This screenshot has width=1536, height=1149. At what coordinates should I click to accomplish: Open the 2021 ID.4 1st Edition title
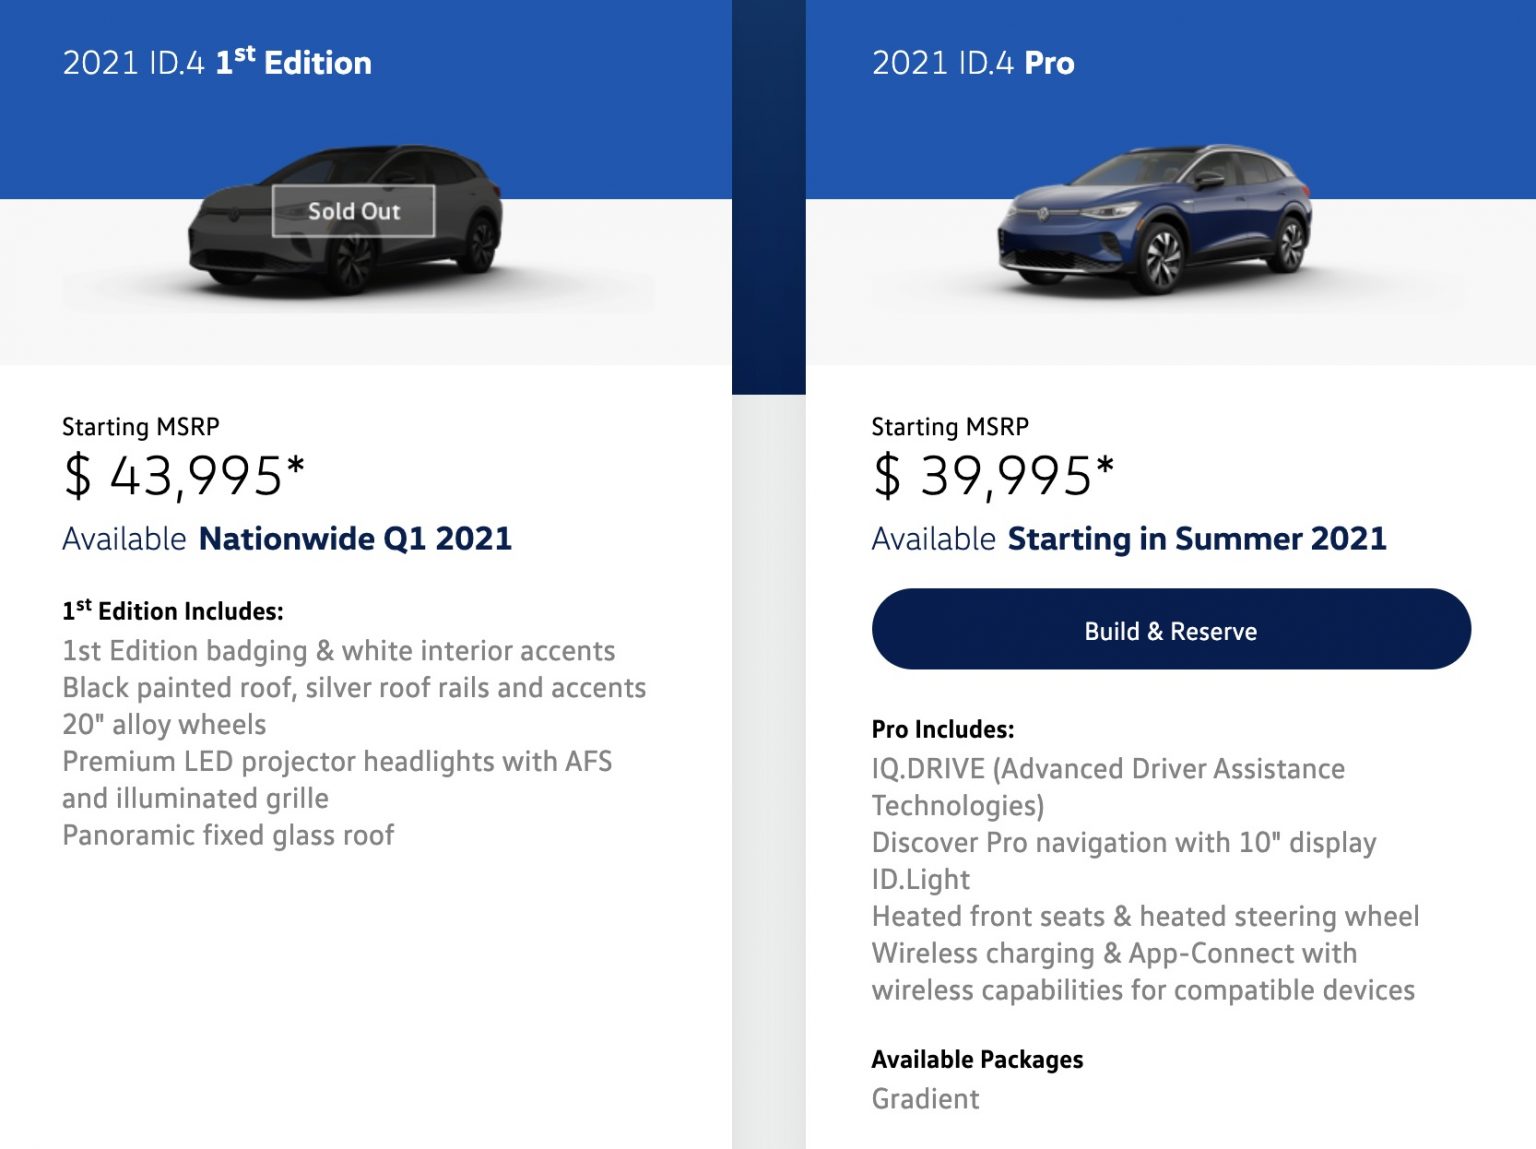coord(217,62)
